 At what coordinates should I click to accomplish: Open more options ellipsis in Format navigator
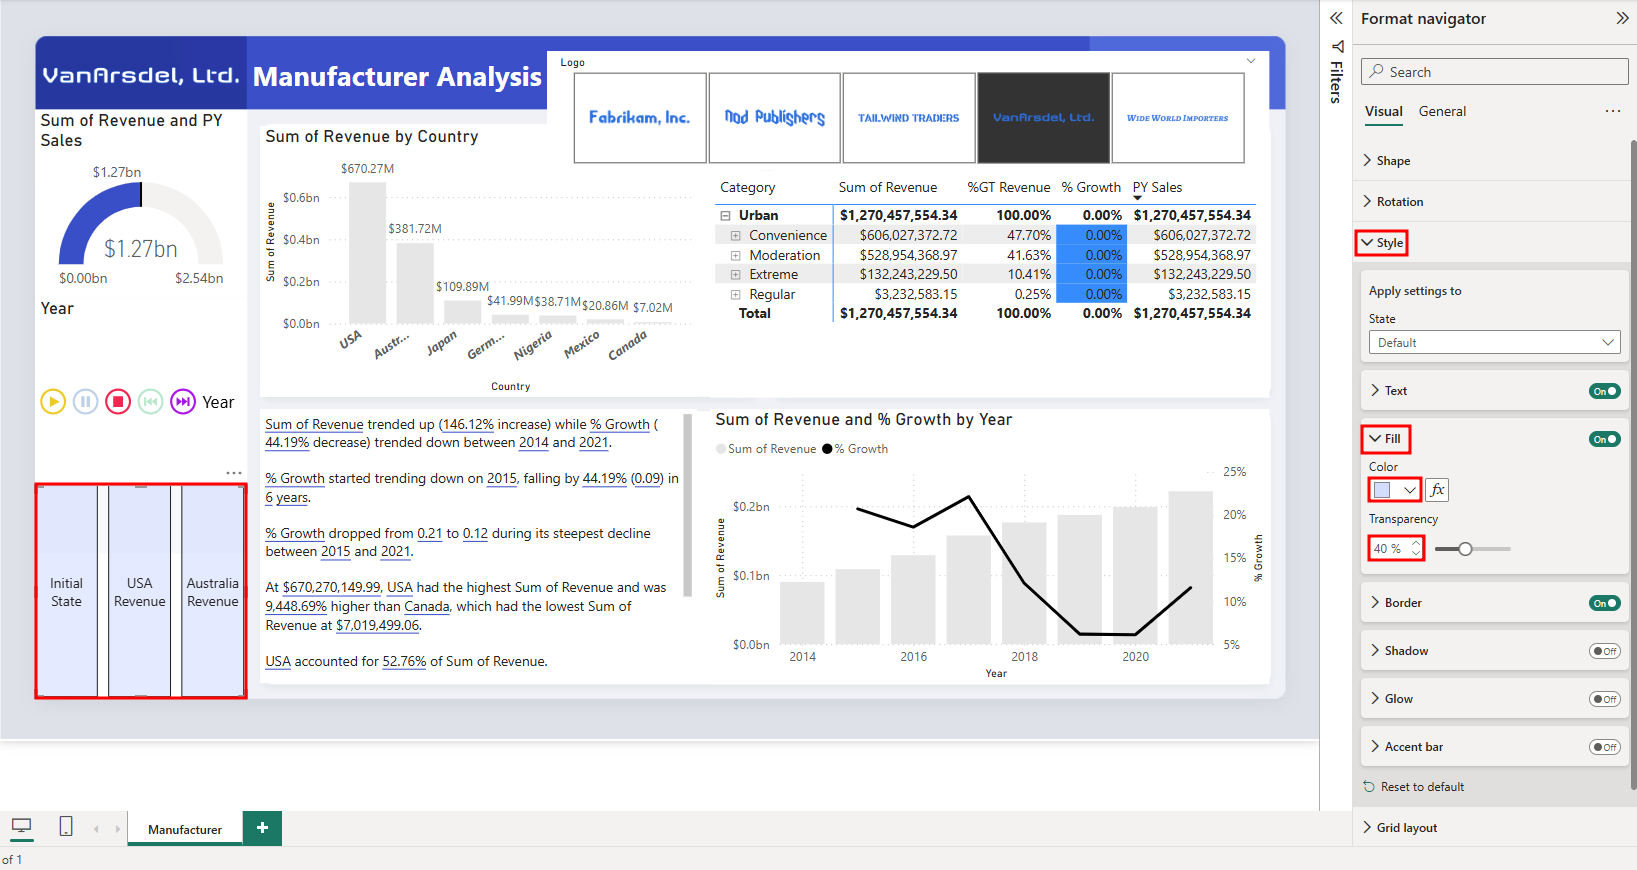coord(1612,111)
